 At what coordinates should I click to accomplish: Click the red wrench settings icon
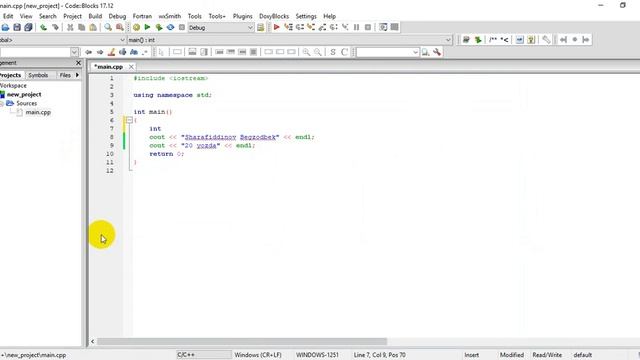[437, 52]
